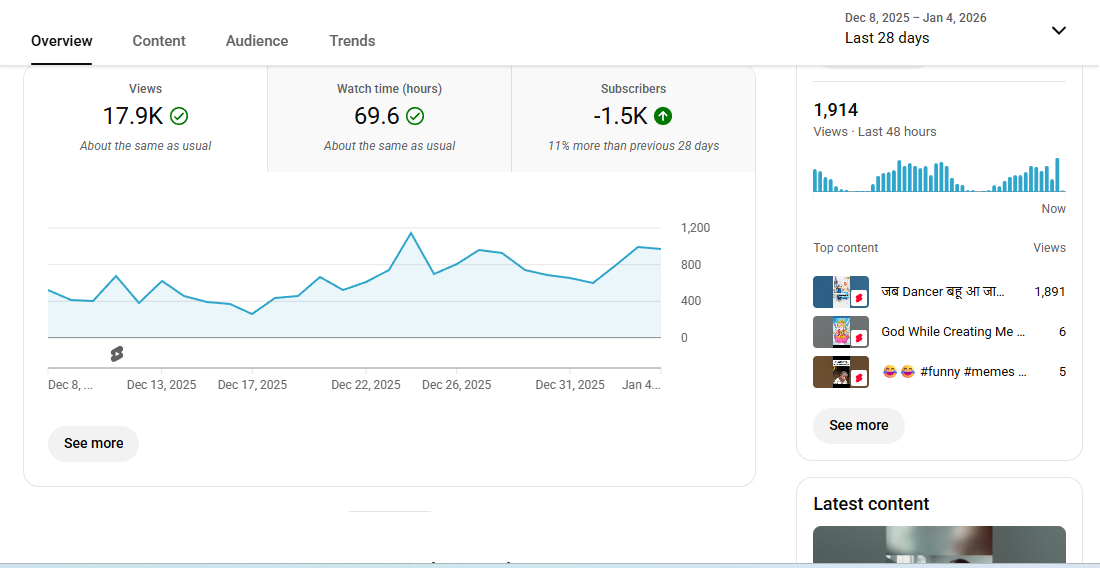This screenshot has width=1100, height=568.
Task: Open the Dancer video in Top content
Action: [942, 292]
